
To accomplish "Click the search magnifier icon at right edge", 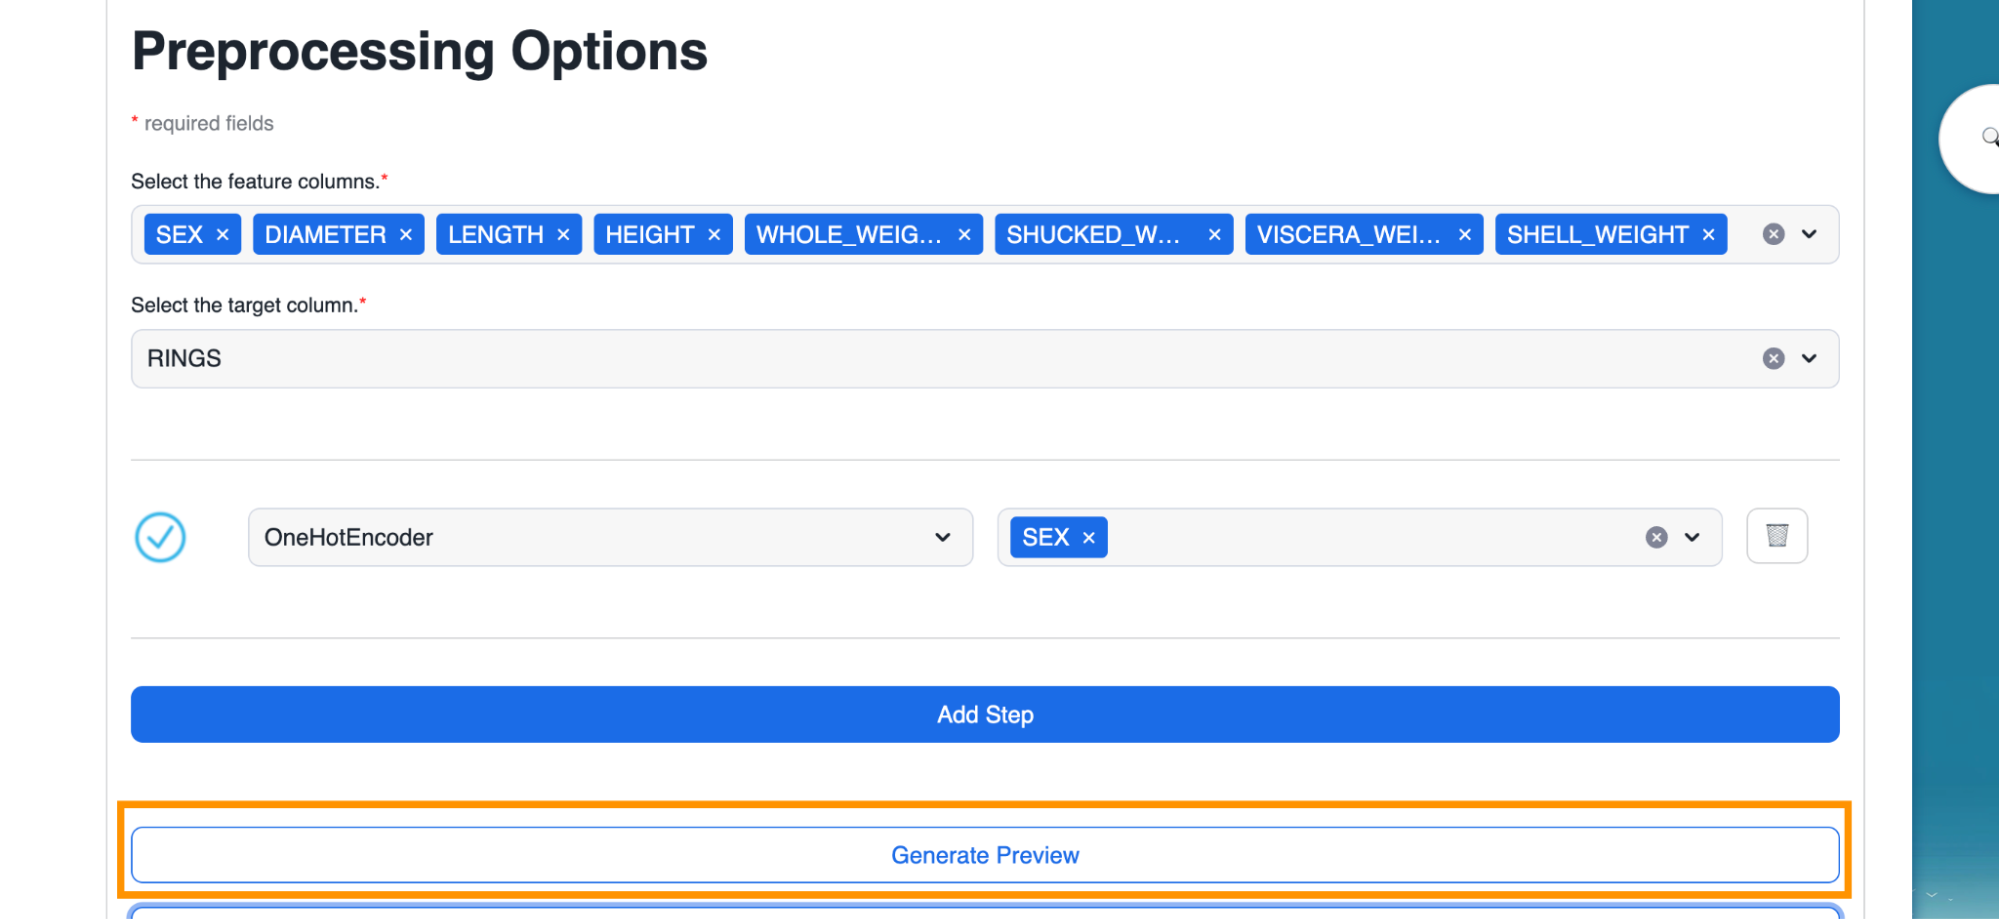I will 1989,137.
